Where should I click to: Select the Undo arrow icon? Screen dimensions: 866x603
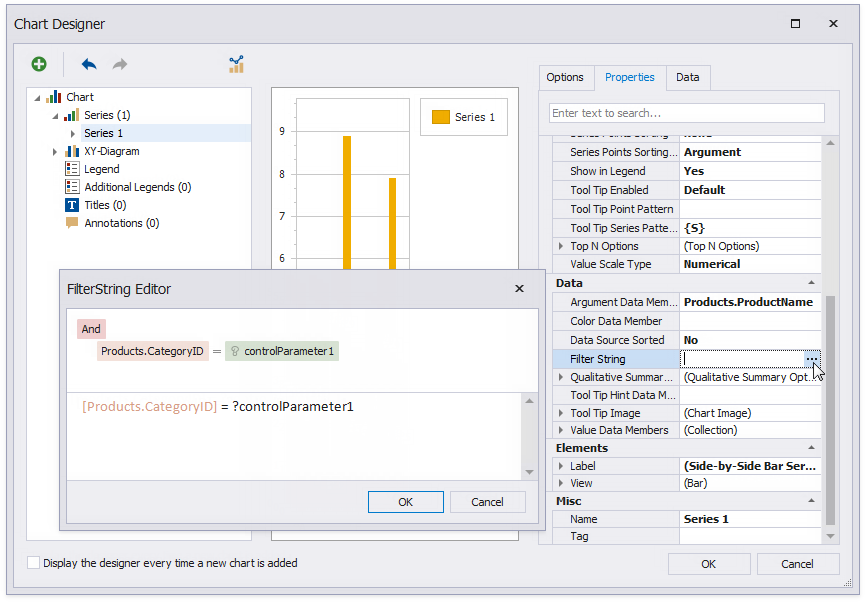88,64
